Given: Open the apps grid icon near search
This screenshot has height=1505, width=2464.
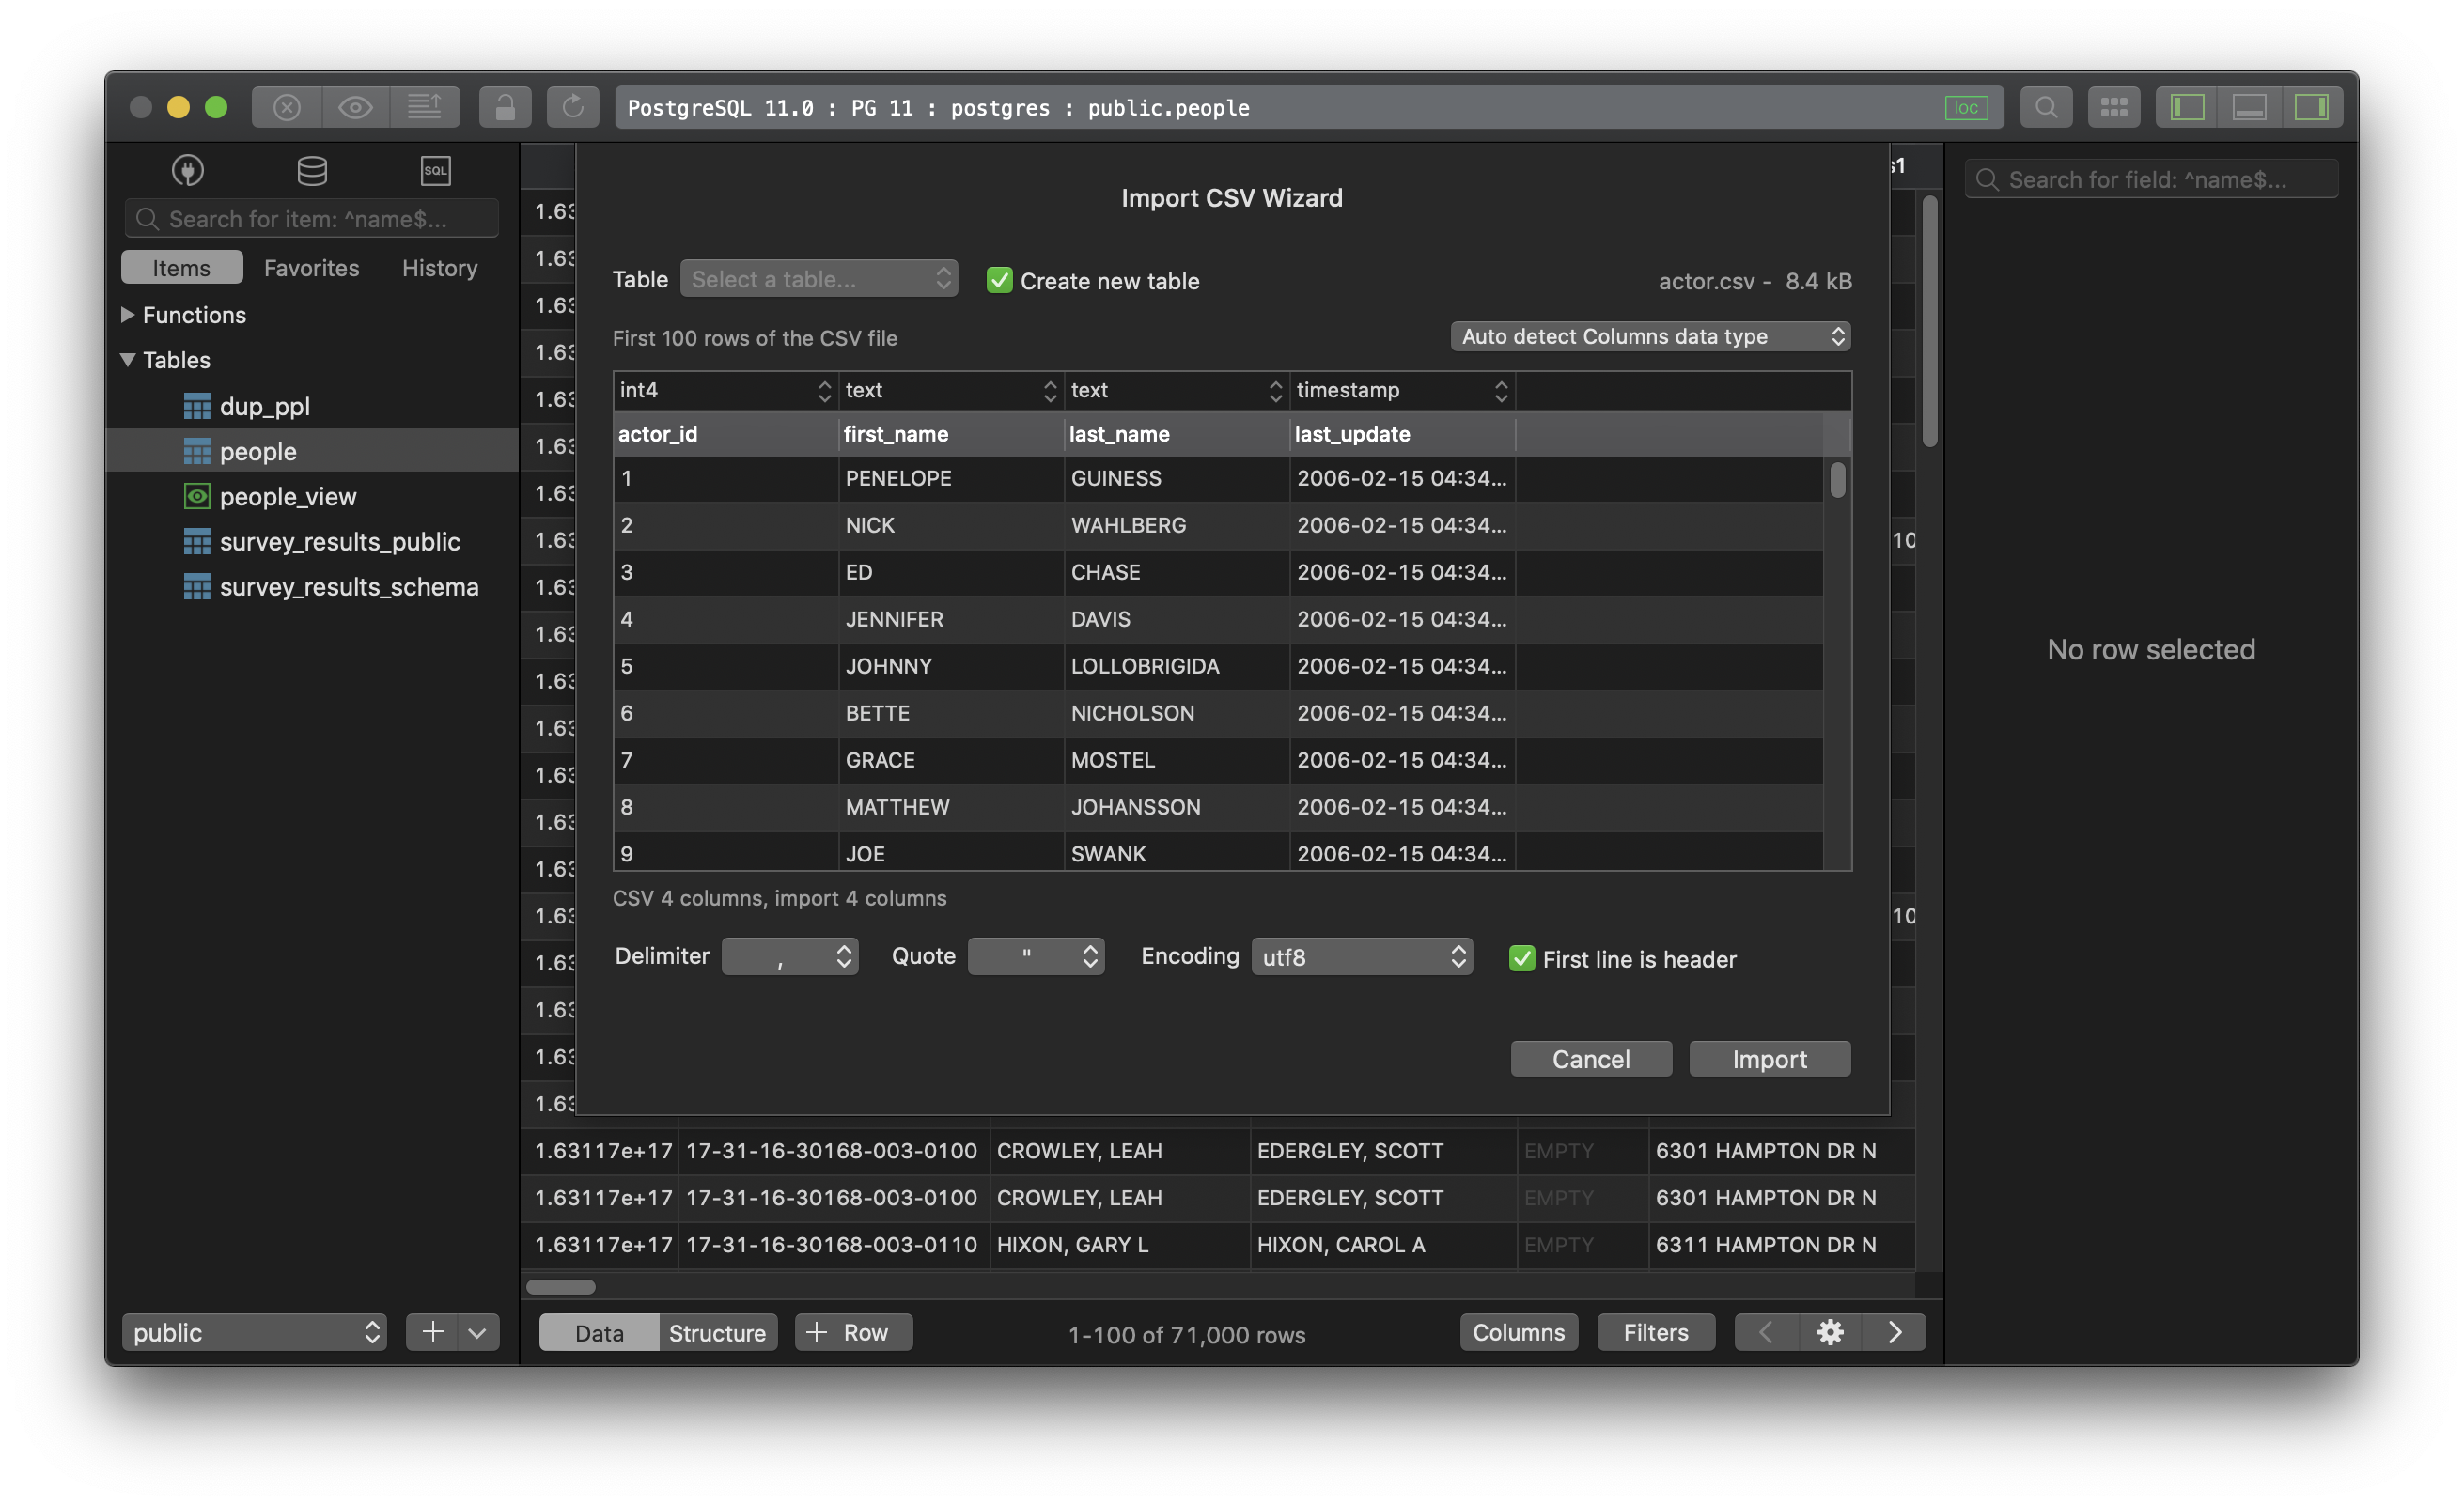Looking at the screenshot, I should (2113, 107).
